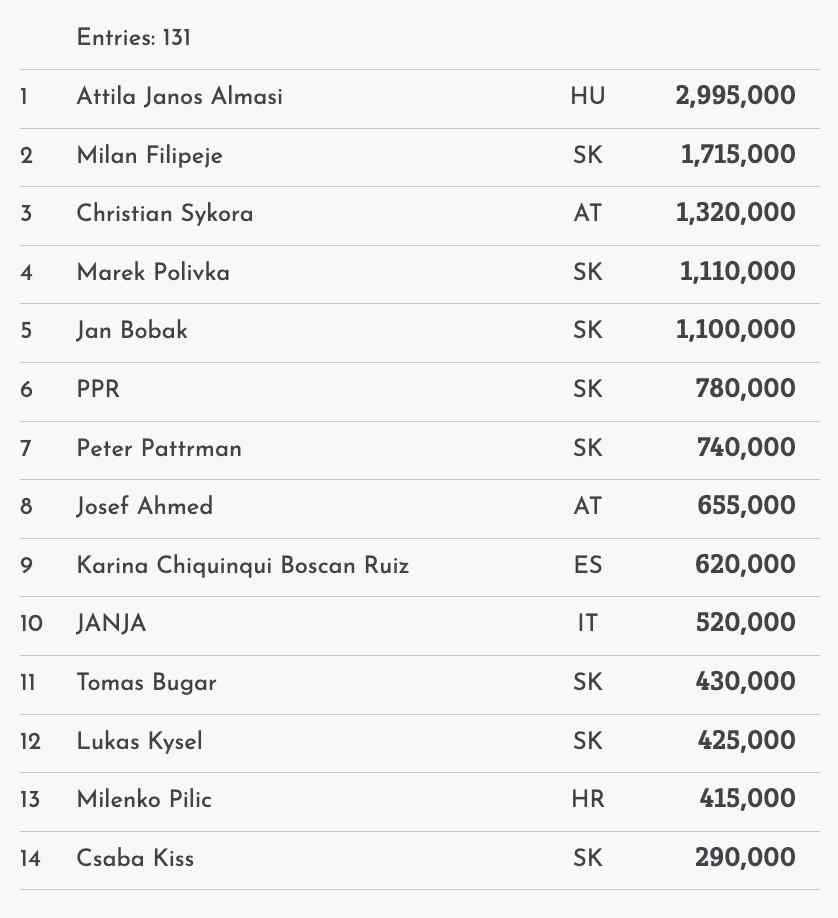Viewport: 838px width, 918px height.
Task: Open Christian Sykora's player entry
Action: (x=164, y=214)
